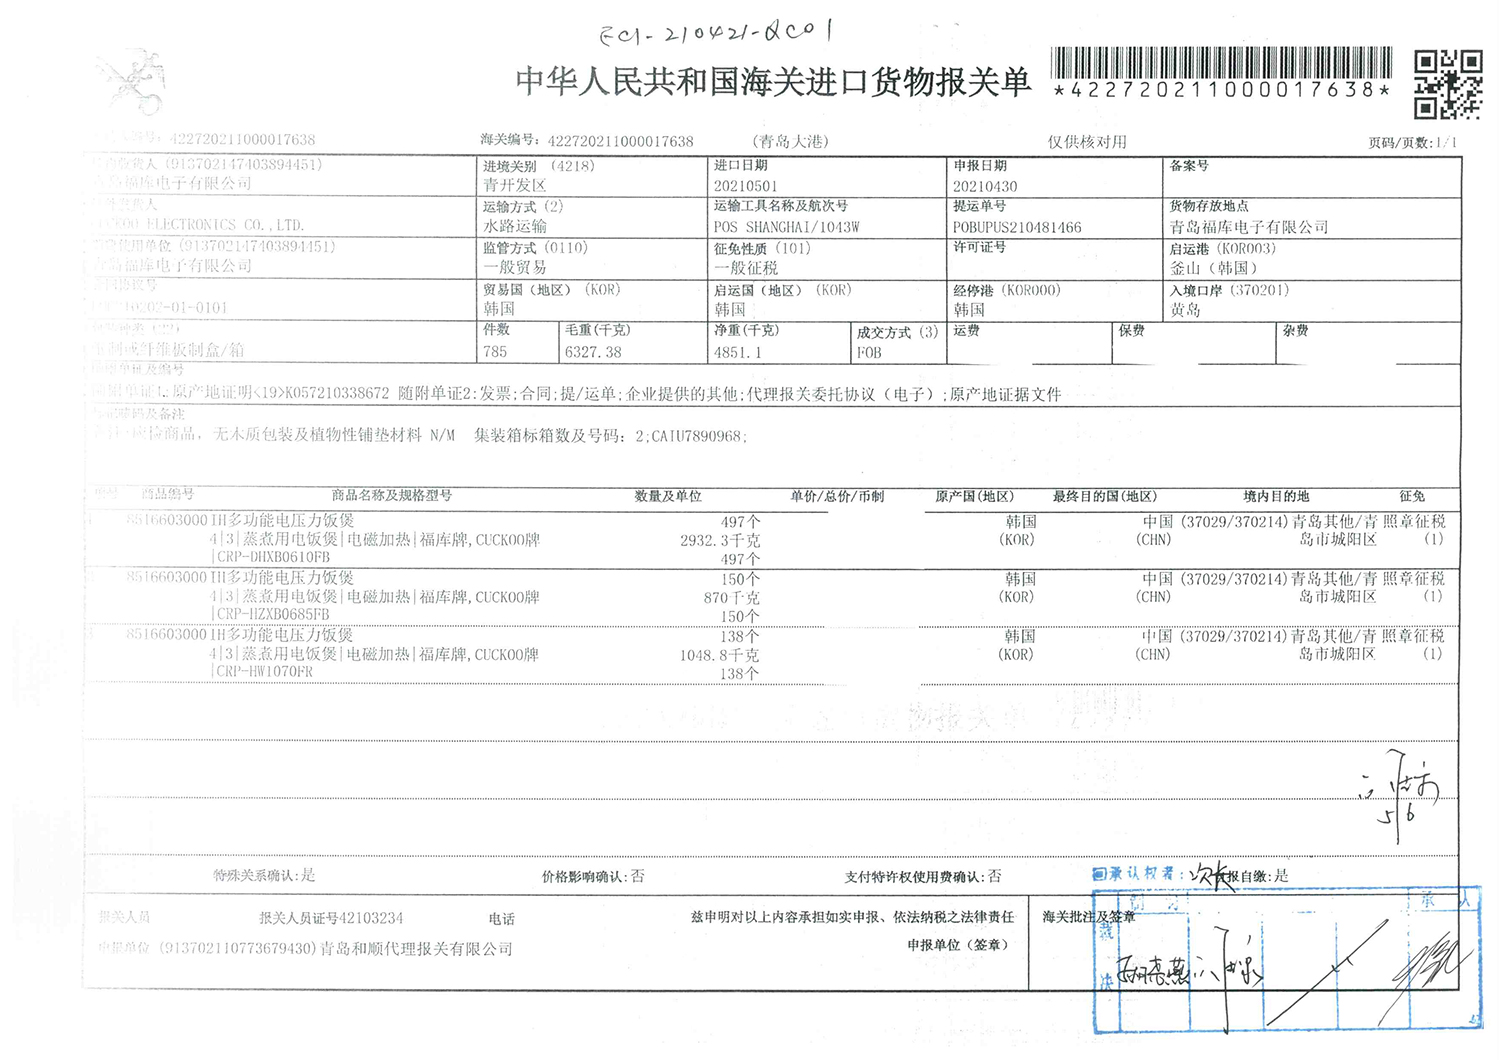Click container number CAIU7890968
Image resolution: width=1500 pixels, height=1060 pixels.
coord(696,435)
